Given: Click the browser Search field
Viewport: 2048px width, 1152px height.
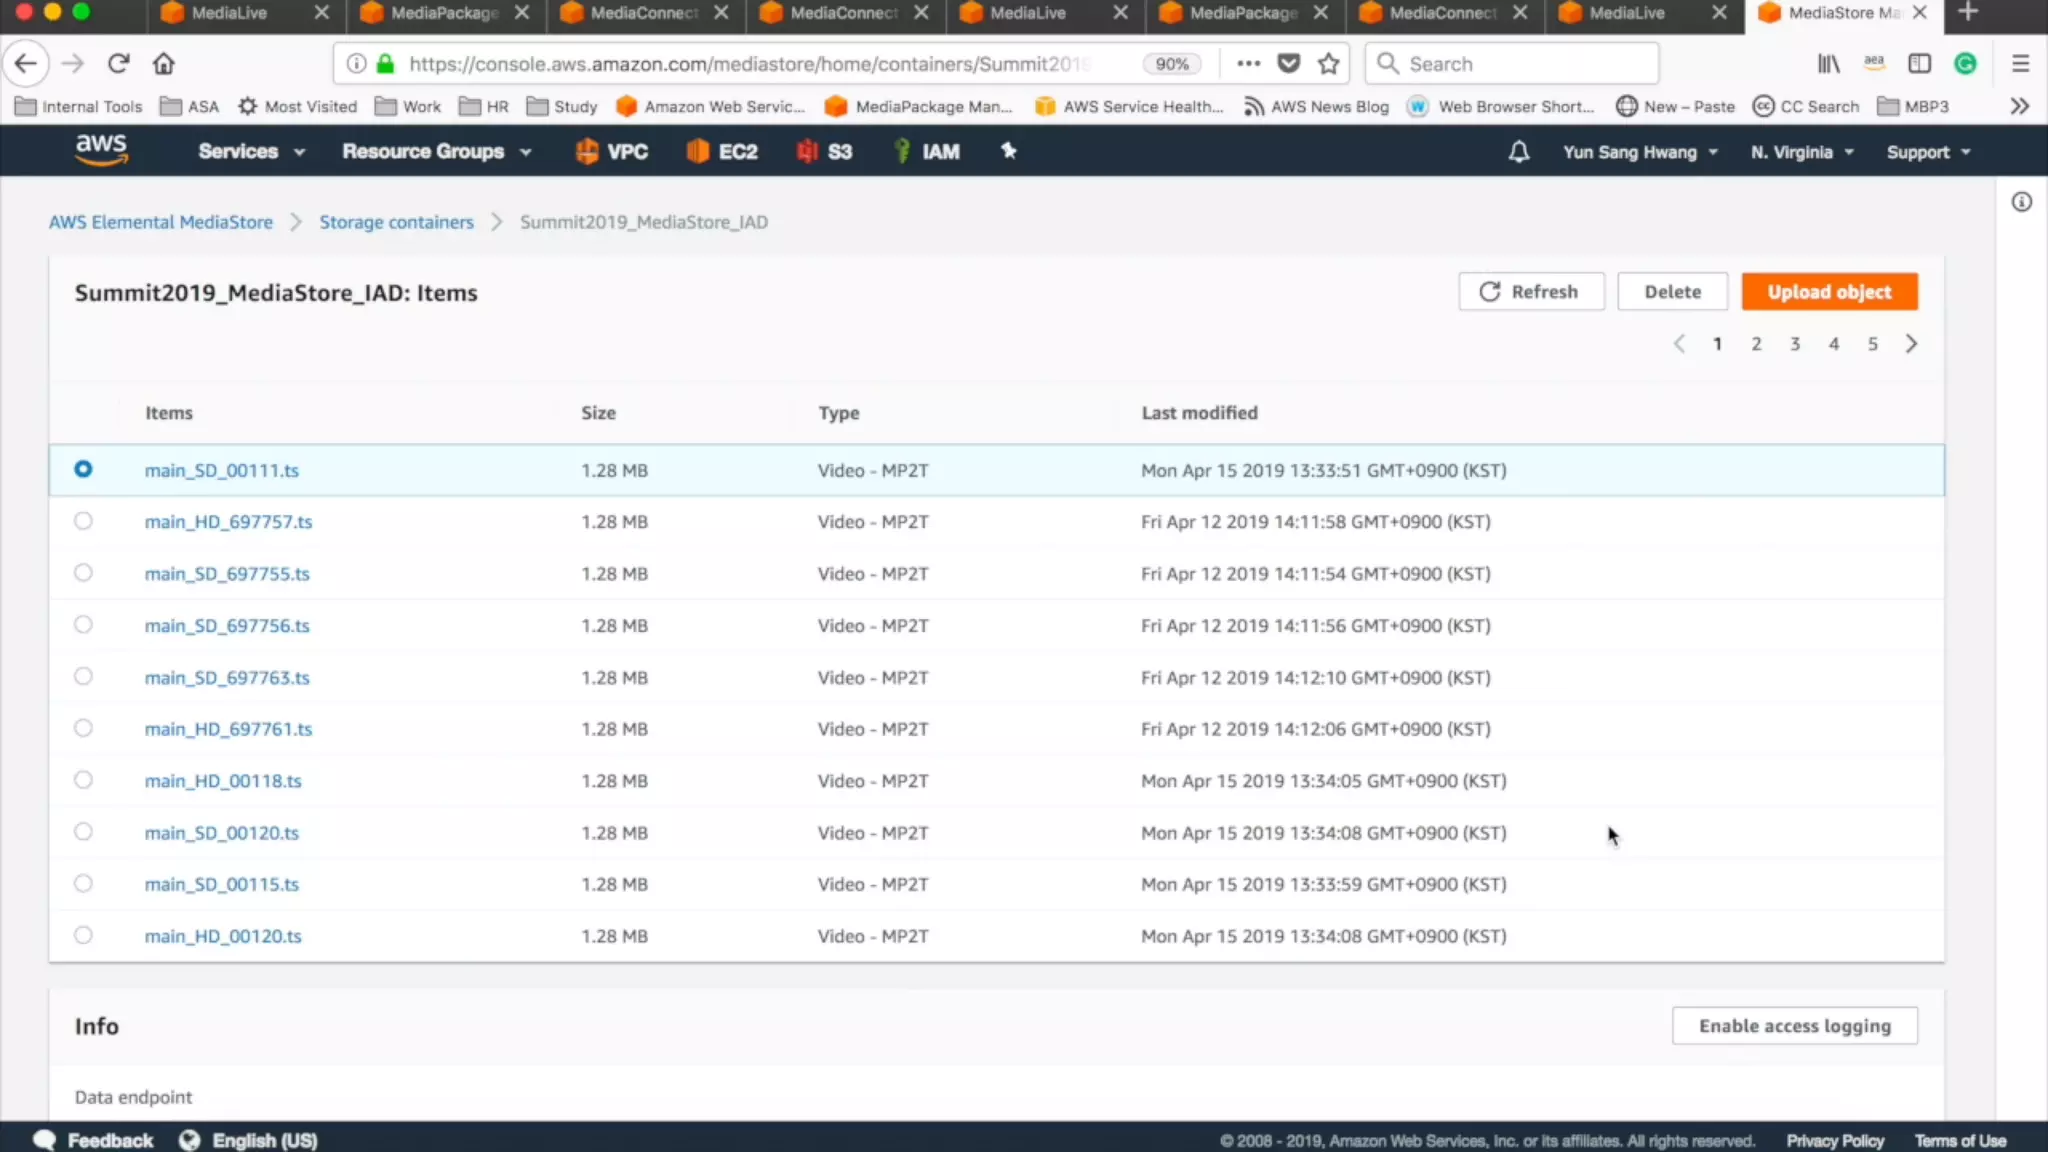Looking at the screenshot, I should click(1511, 64).
